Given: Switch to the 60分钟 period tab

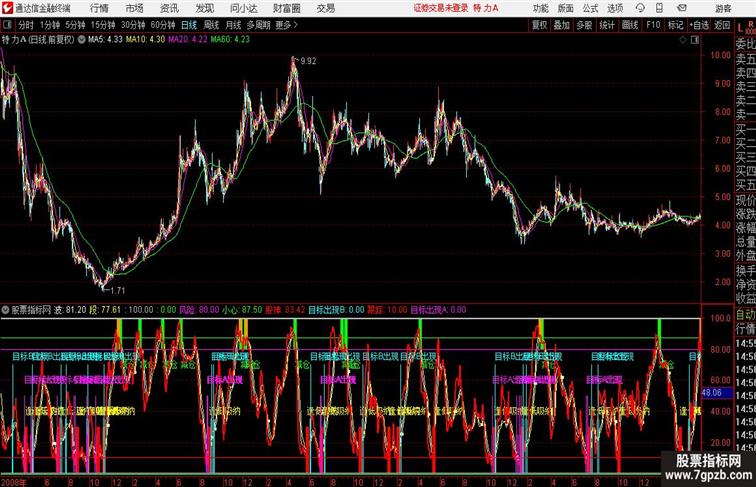Looking at the screenshot, I should tap(162, 25).
